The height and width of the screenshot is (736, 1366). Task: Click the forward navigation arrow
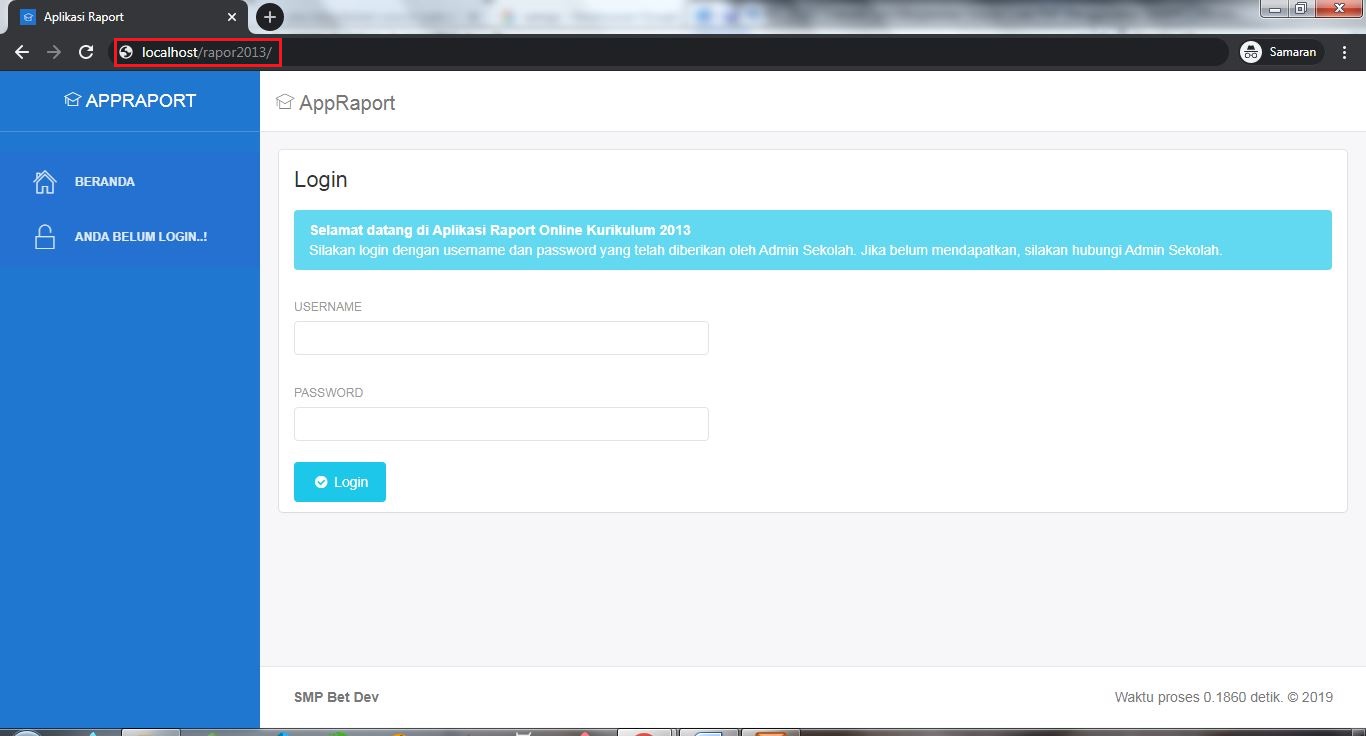[54, 51]
